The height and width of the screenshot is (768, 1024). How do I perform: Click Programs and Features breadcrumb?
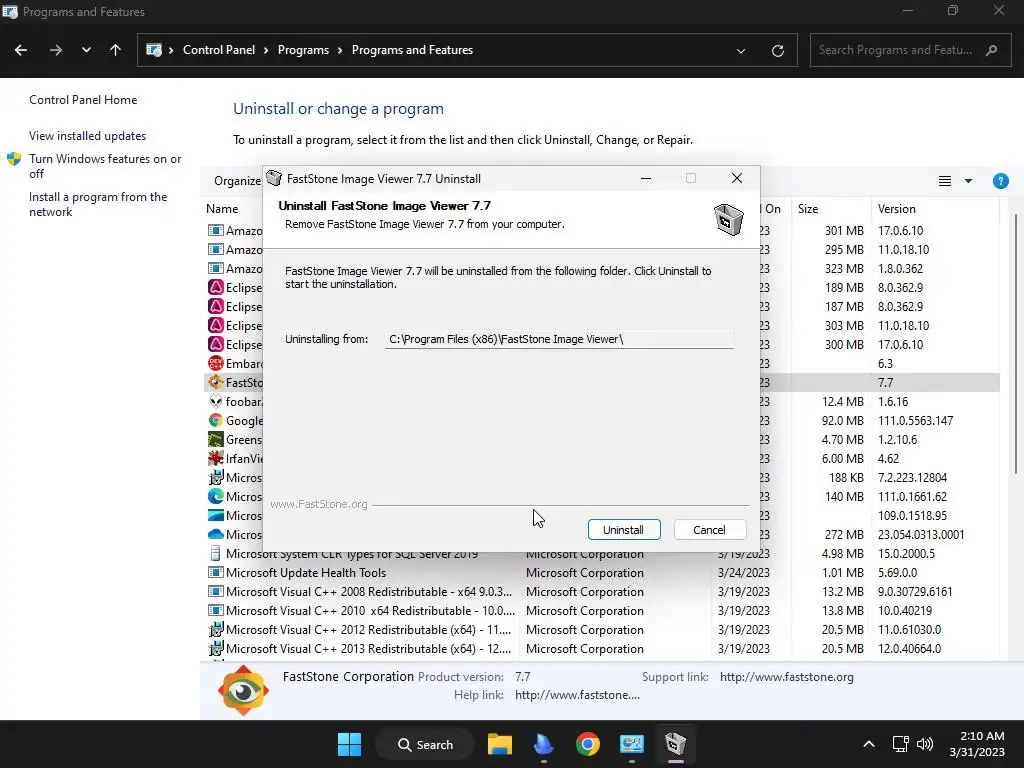click(x=412, y=50)
